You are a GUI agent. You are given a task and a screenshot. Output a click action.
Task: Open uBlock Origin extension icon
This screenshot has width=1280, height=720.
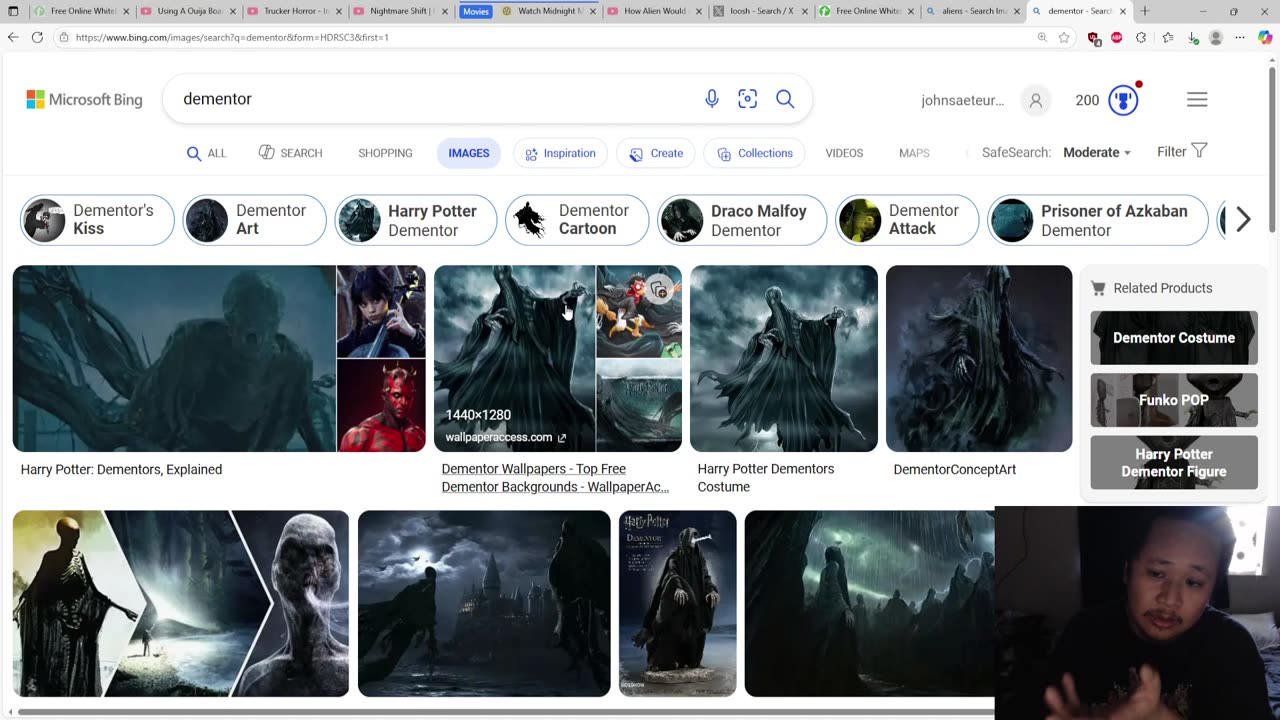(1094, 38)
